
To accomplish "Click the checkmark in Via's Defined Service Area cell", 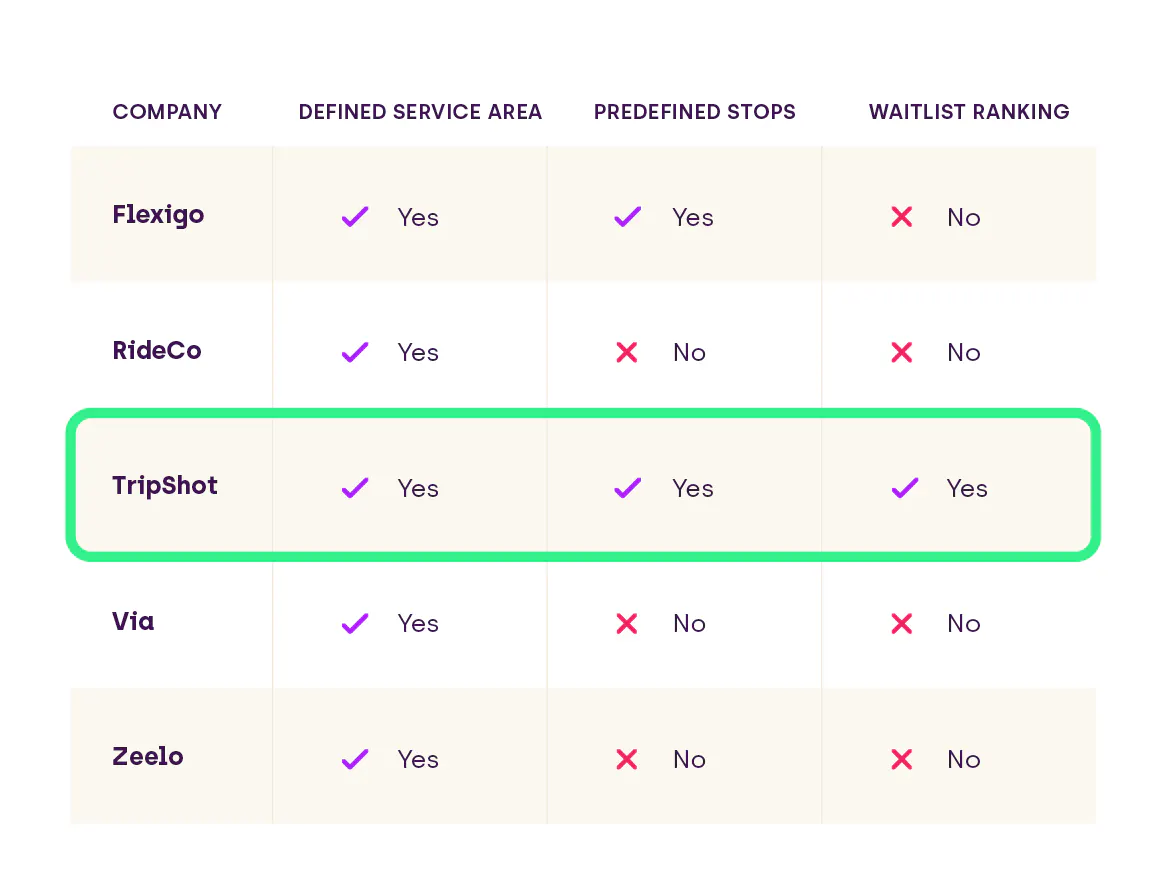I will tap(355, 623).
